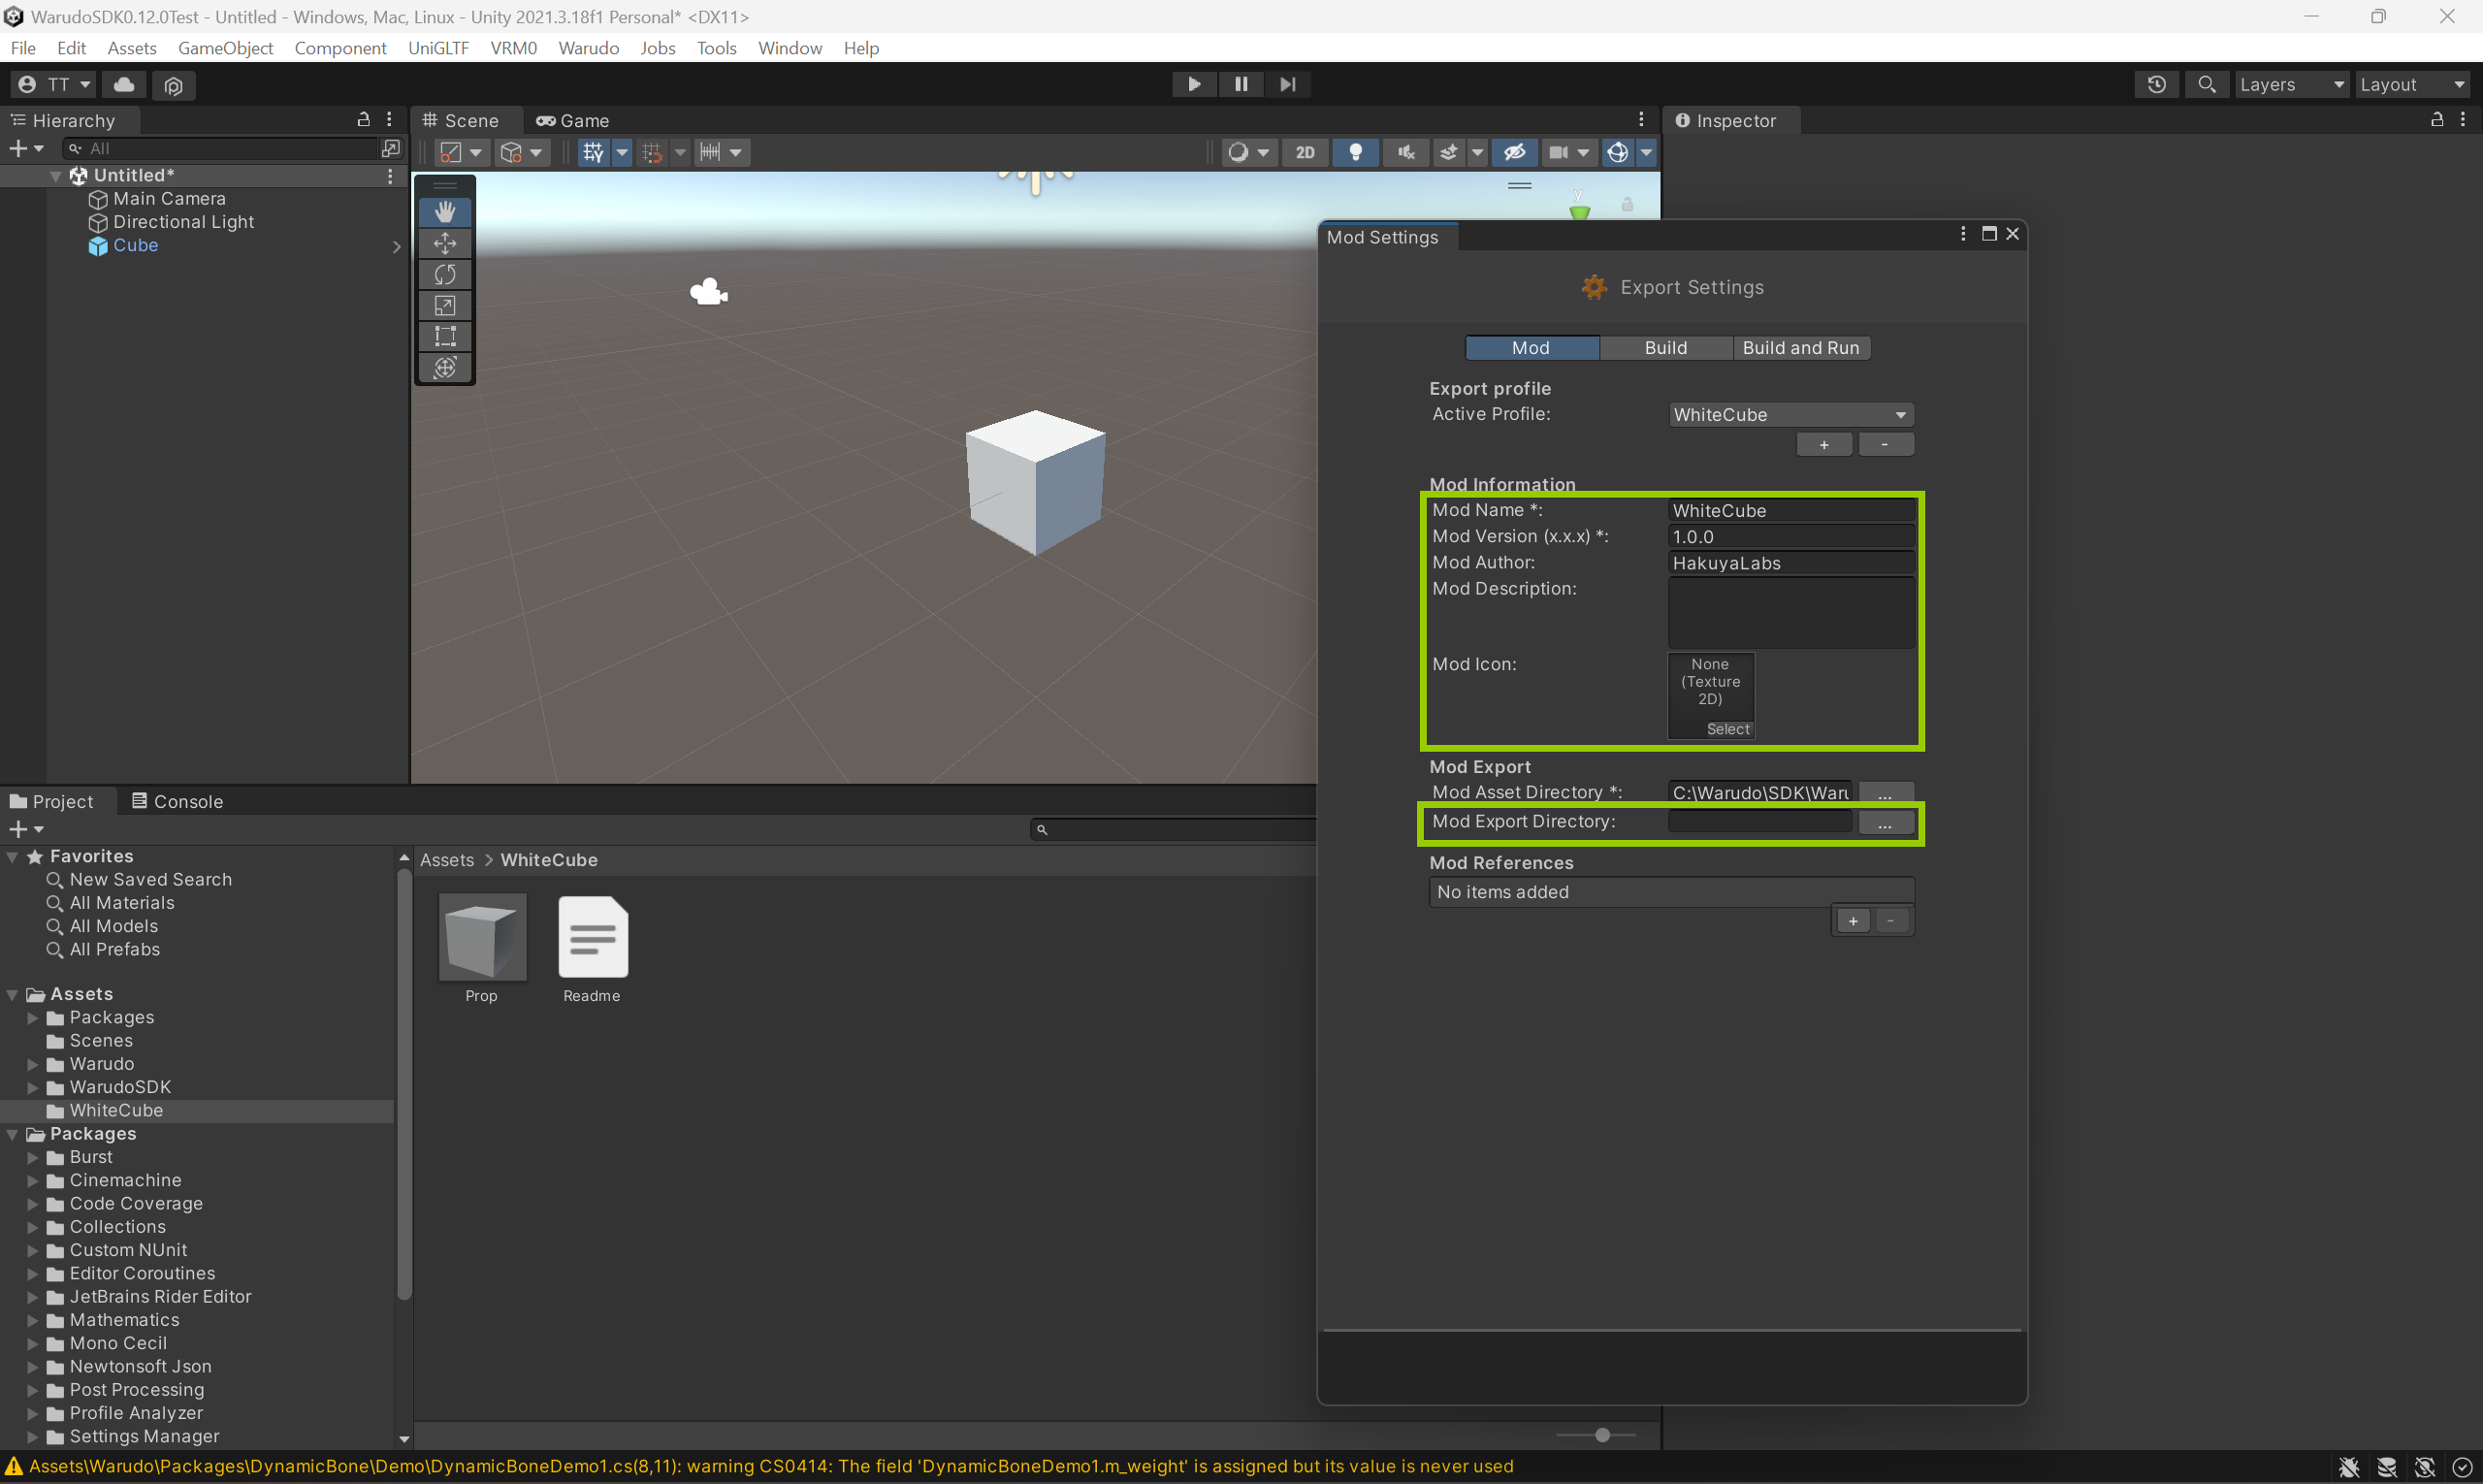Open the UniGLTF menu

coord(438,48)
